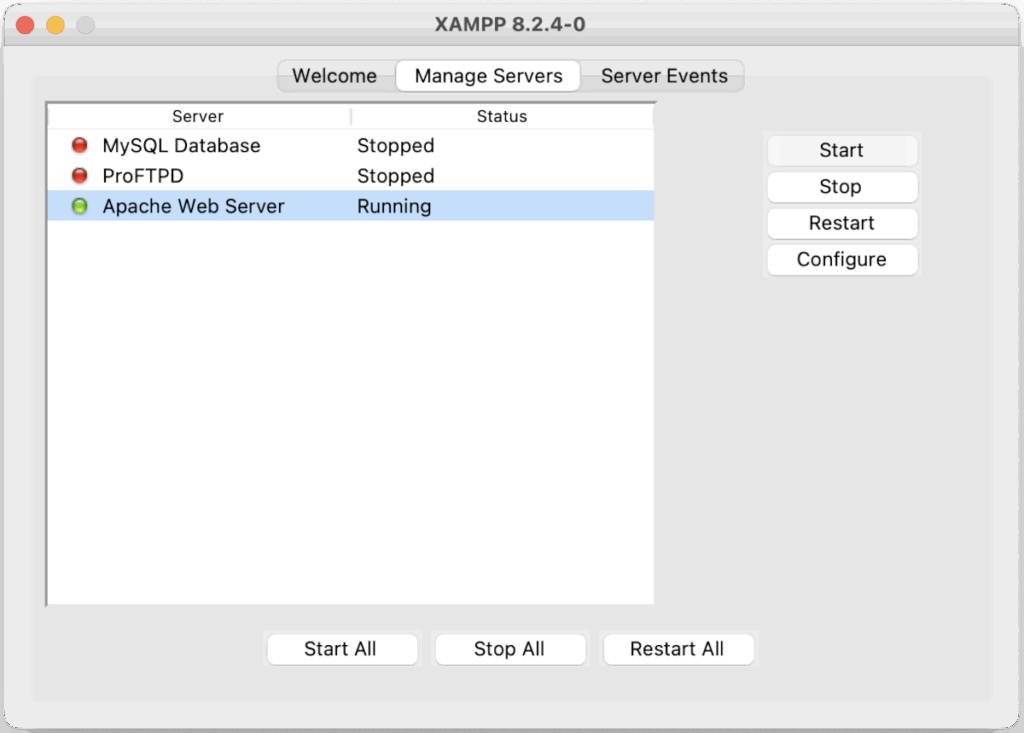The width and height of the screenshot is (1024, 733).
Task: Click the red status icon beside ProFTPD
Action: click(80, 176)
